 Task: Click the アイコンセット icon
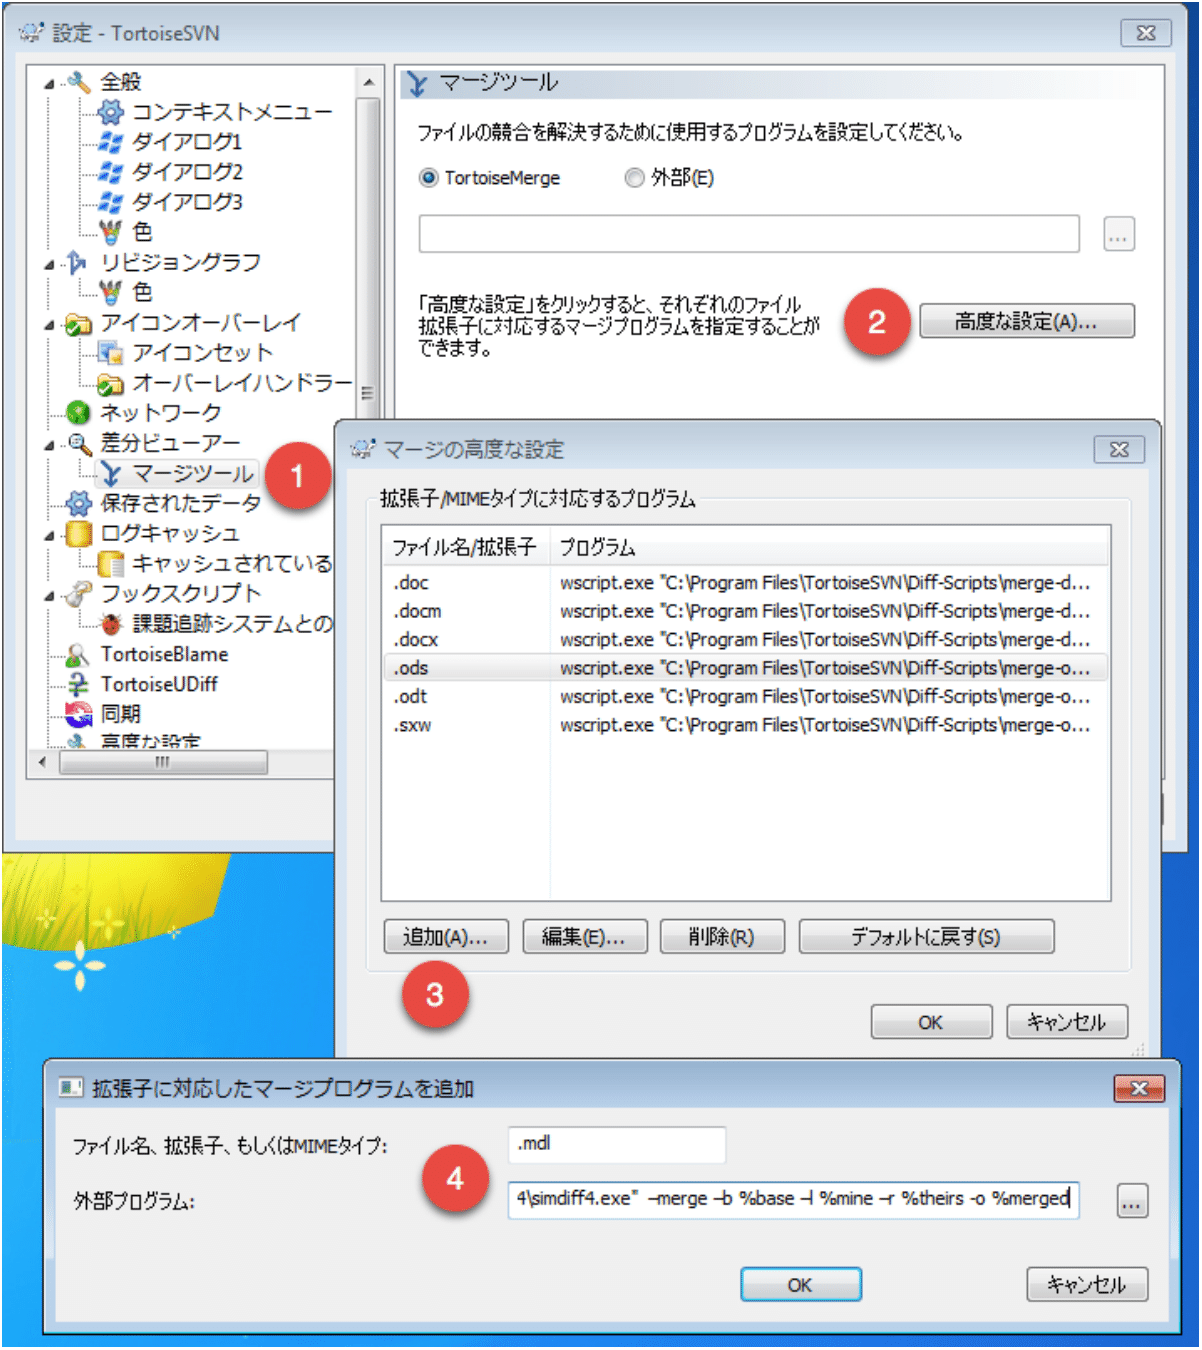[110, 353]
